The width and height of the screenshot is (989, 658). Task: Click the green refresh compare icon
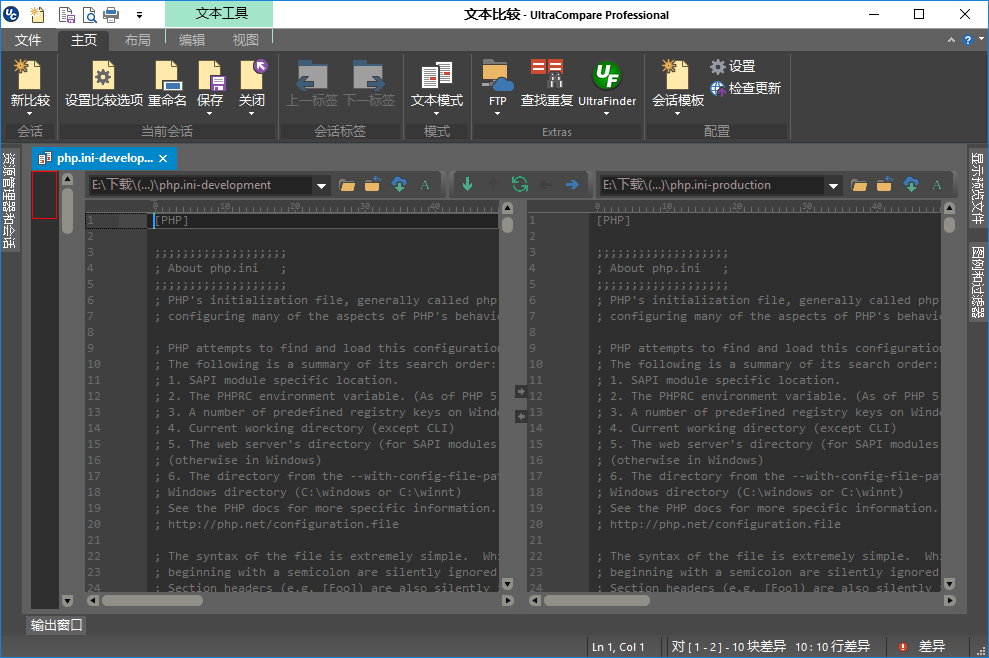coord(519,185)
